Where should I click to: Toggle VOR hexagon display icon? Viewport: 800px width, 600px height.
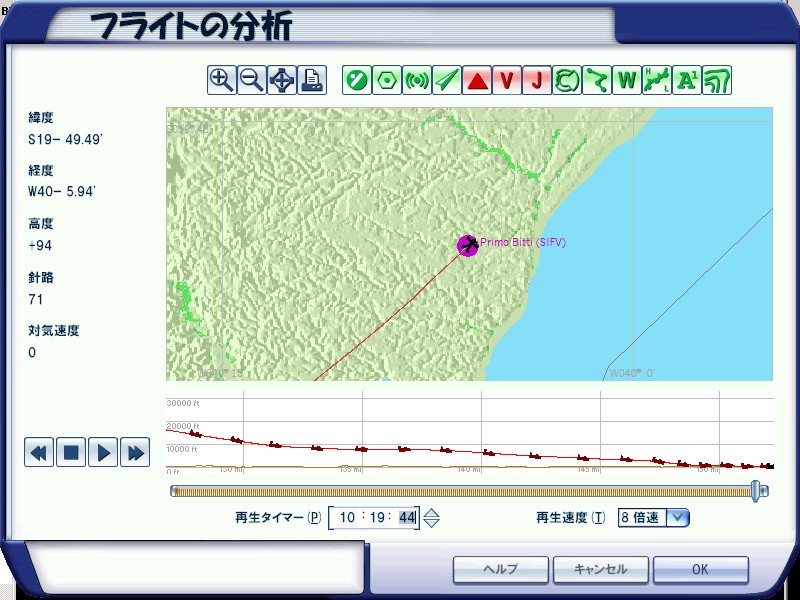tap(387, 80)
